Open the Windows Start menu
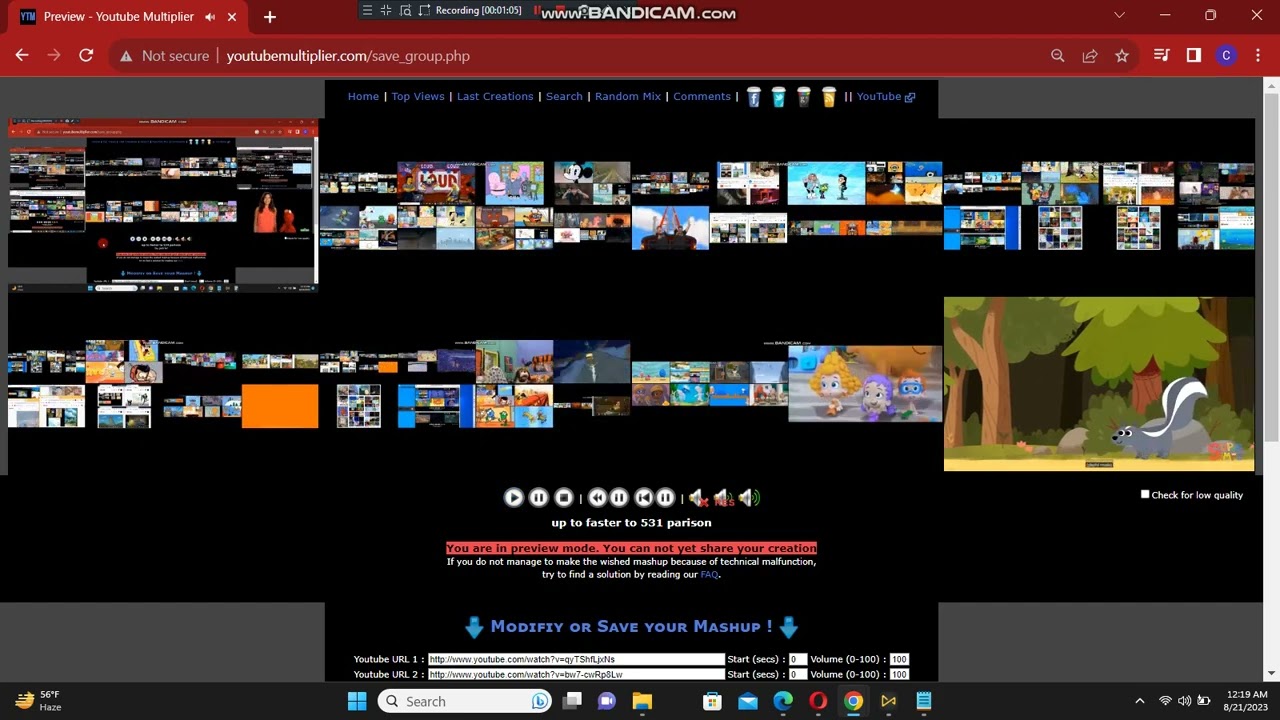Viewport: 1280px width, 720px height. click(x=357, y=701)
